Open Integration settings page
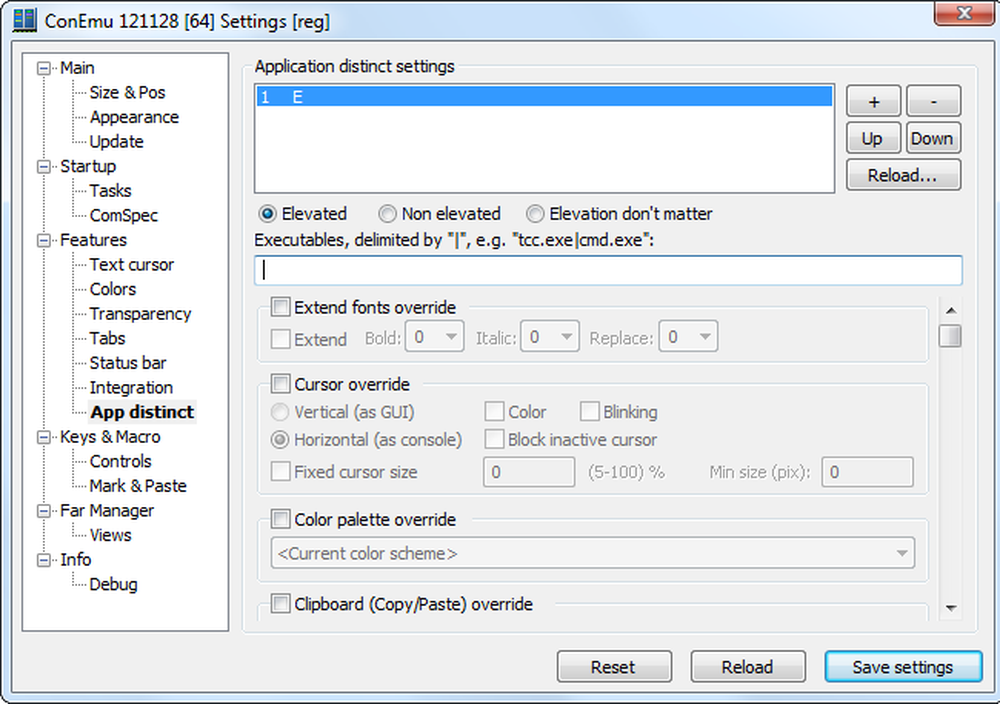This screenshot has width=1000, height=704. (131, 388)
